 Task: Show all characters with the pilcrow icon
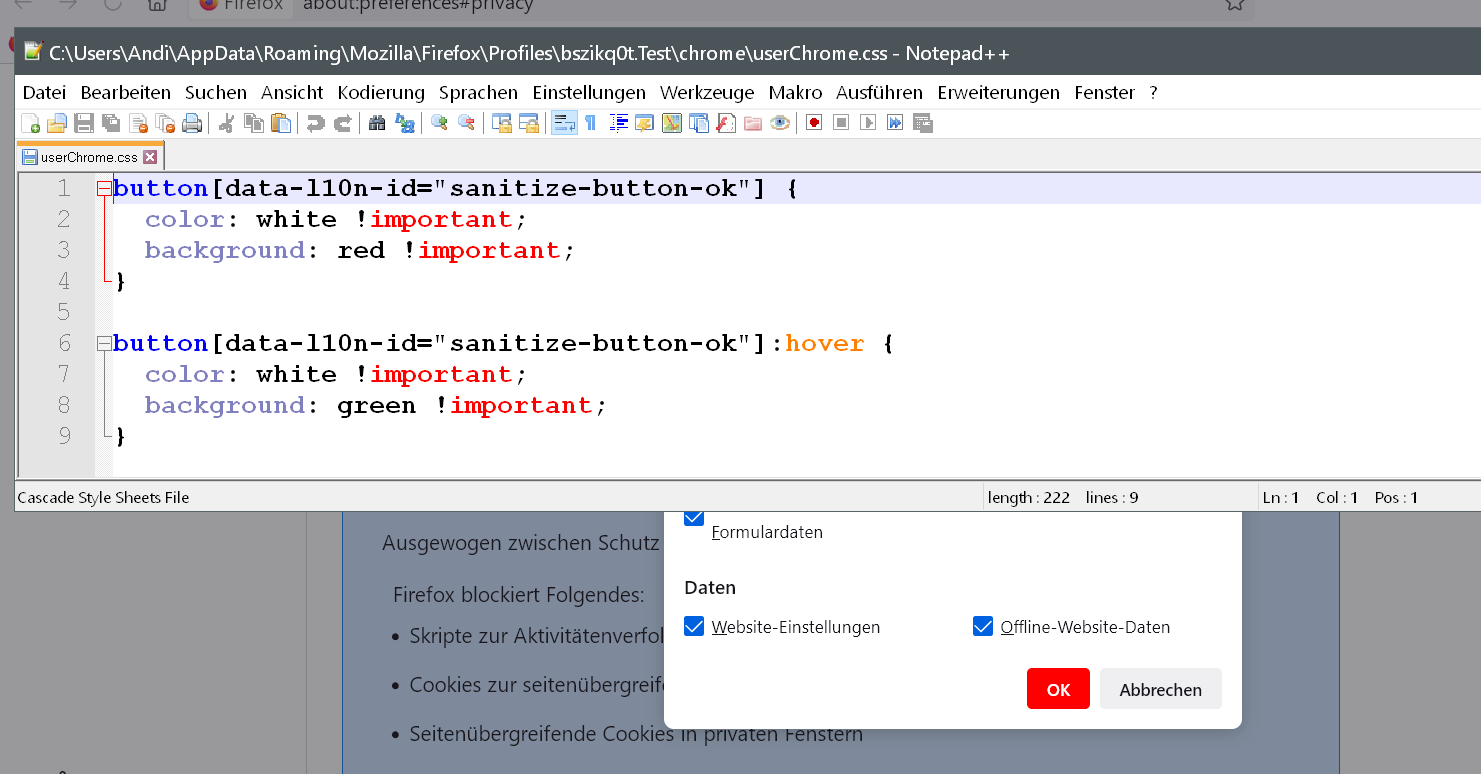(590, 123)
